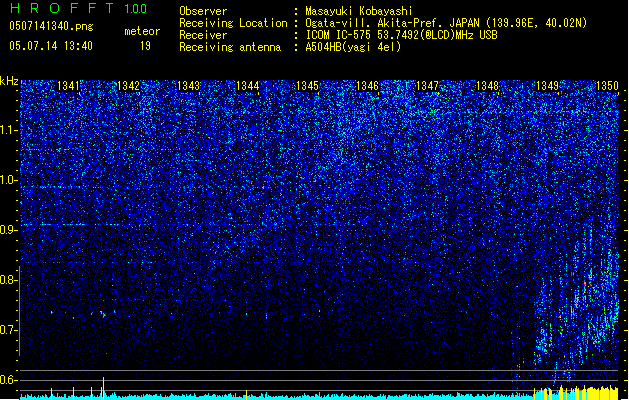Viewport: 629px width, 400px height.
Task: Click the ICOM IC-575 receiver text
Action: 401,35
